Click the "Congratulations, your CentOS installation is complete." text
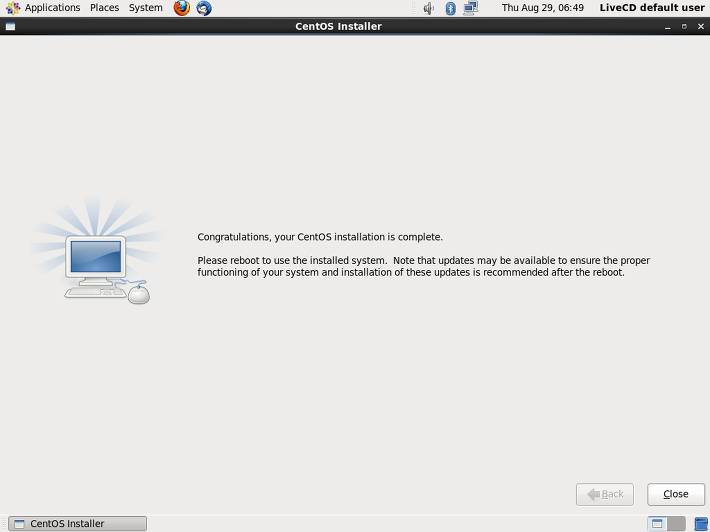This screenshot has height=532, width=710. tap(320, 237)
